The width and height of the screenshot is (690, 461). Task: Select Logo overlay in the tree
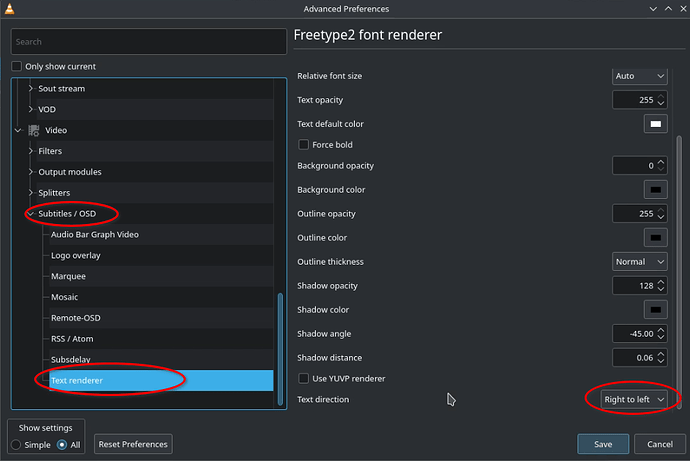pyautogui.click(x=76, y=256)
